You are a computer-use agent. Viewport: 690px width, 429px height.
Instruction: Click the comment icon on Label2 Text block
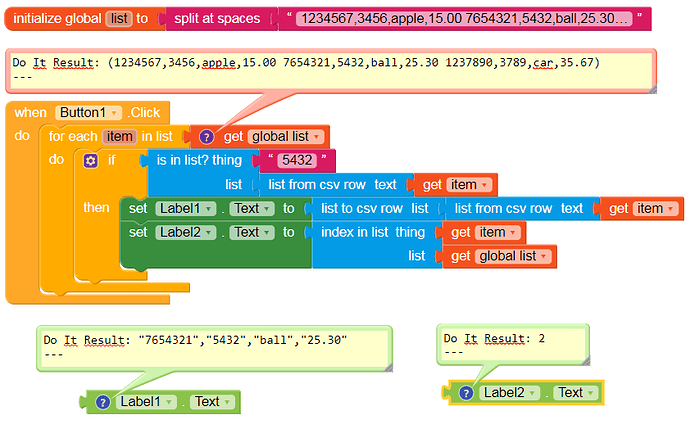(x=466, y=393)
